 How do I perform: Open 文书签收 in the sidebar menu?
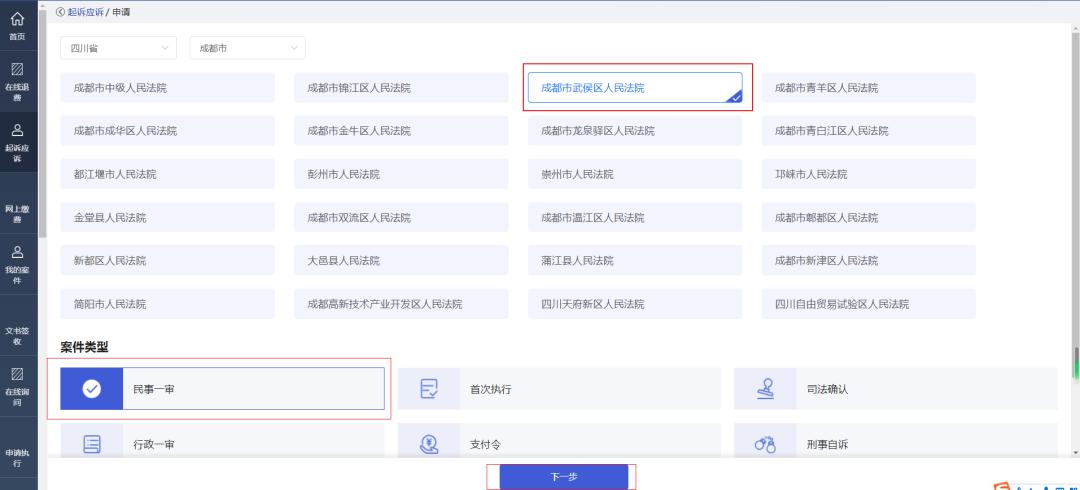18,336
